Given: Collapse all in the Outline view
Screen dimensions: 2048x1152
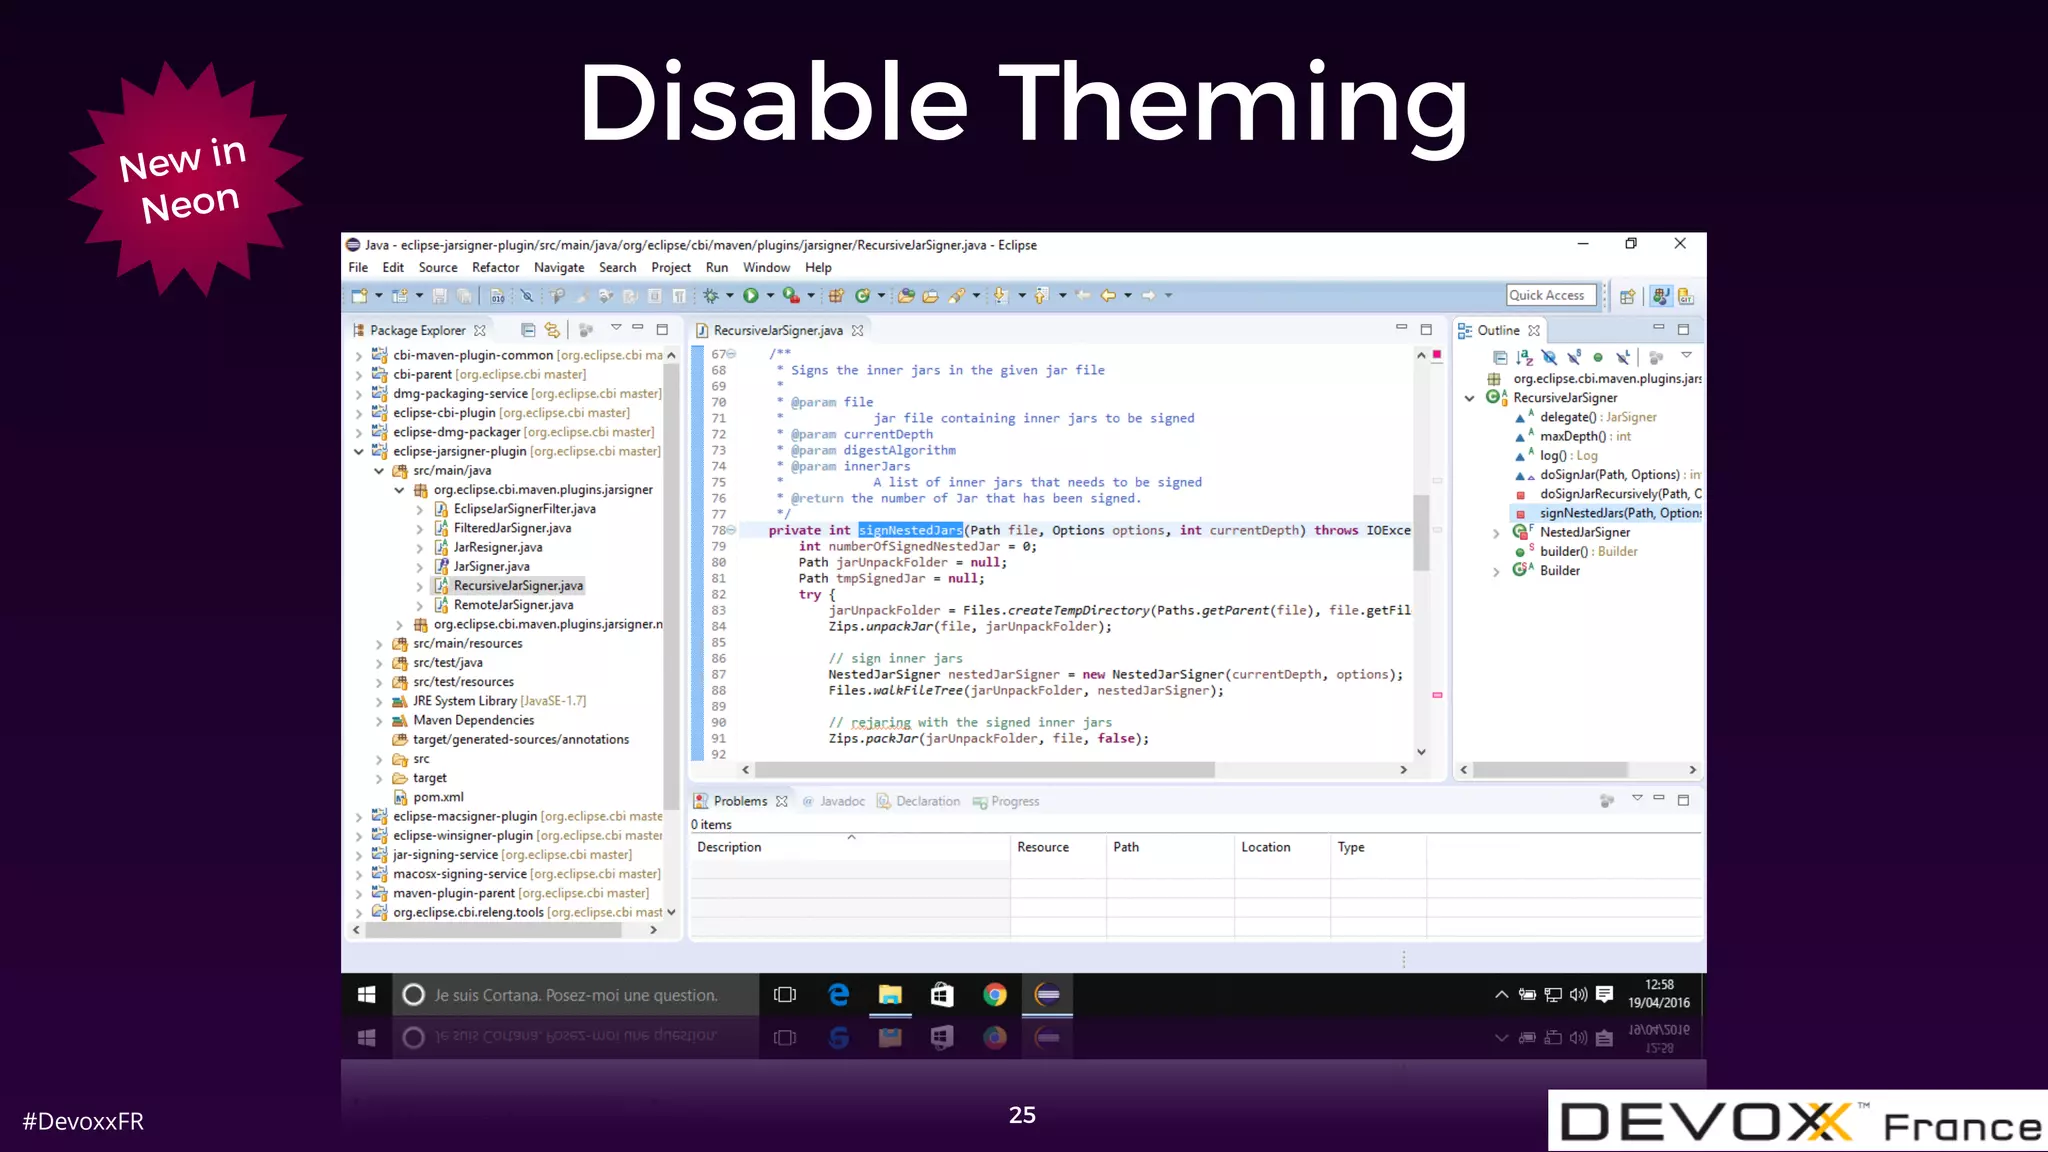Looking at the screenshot, I should tap(1500, 357).
